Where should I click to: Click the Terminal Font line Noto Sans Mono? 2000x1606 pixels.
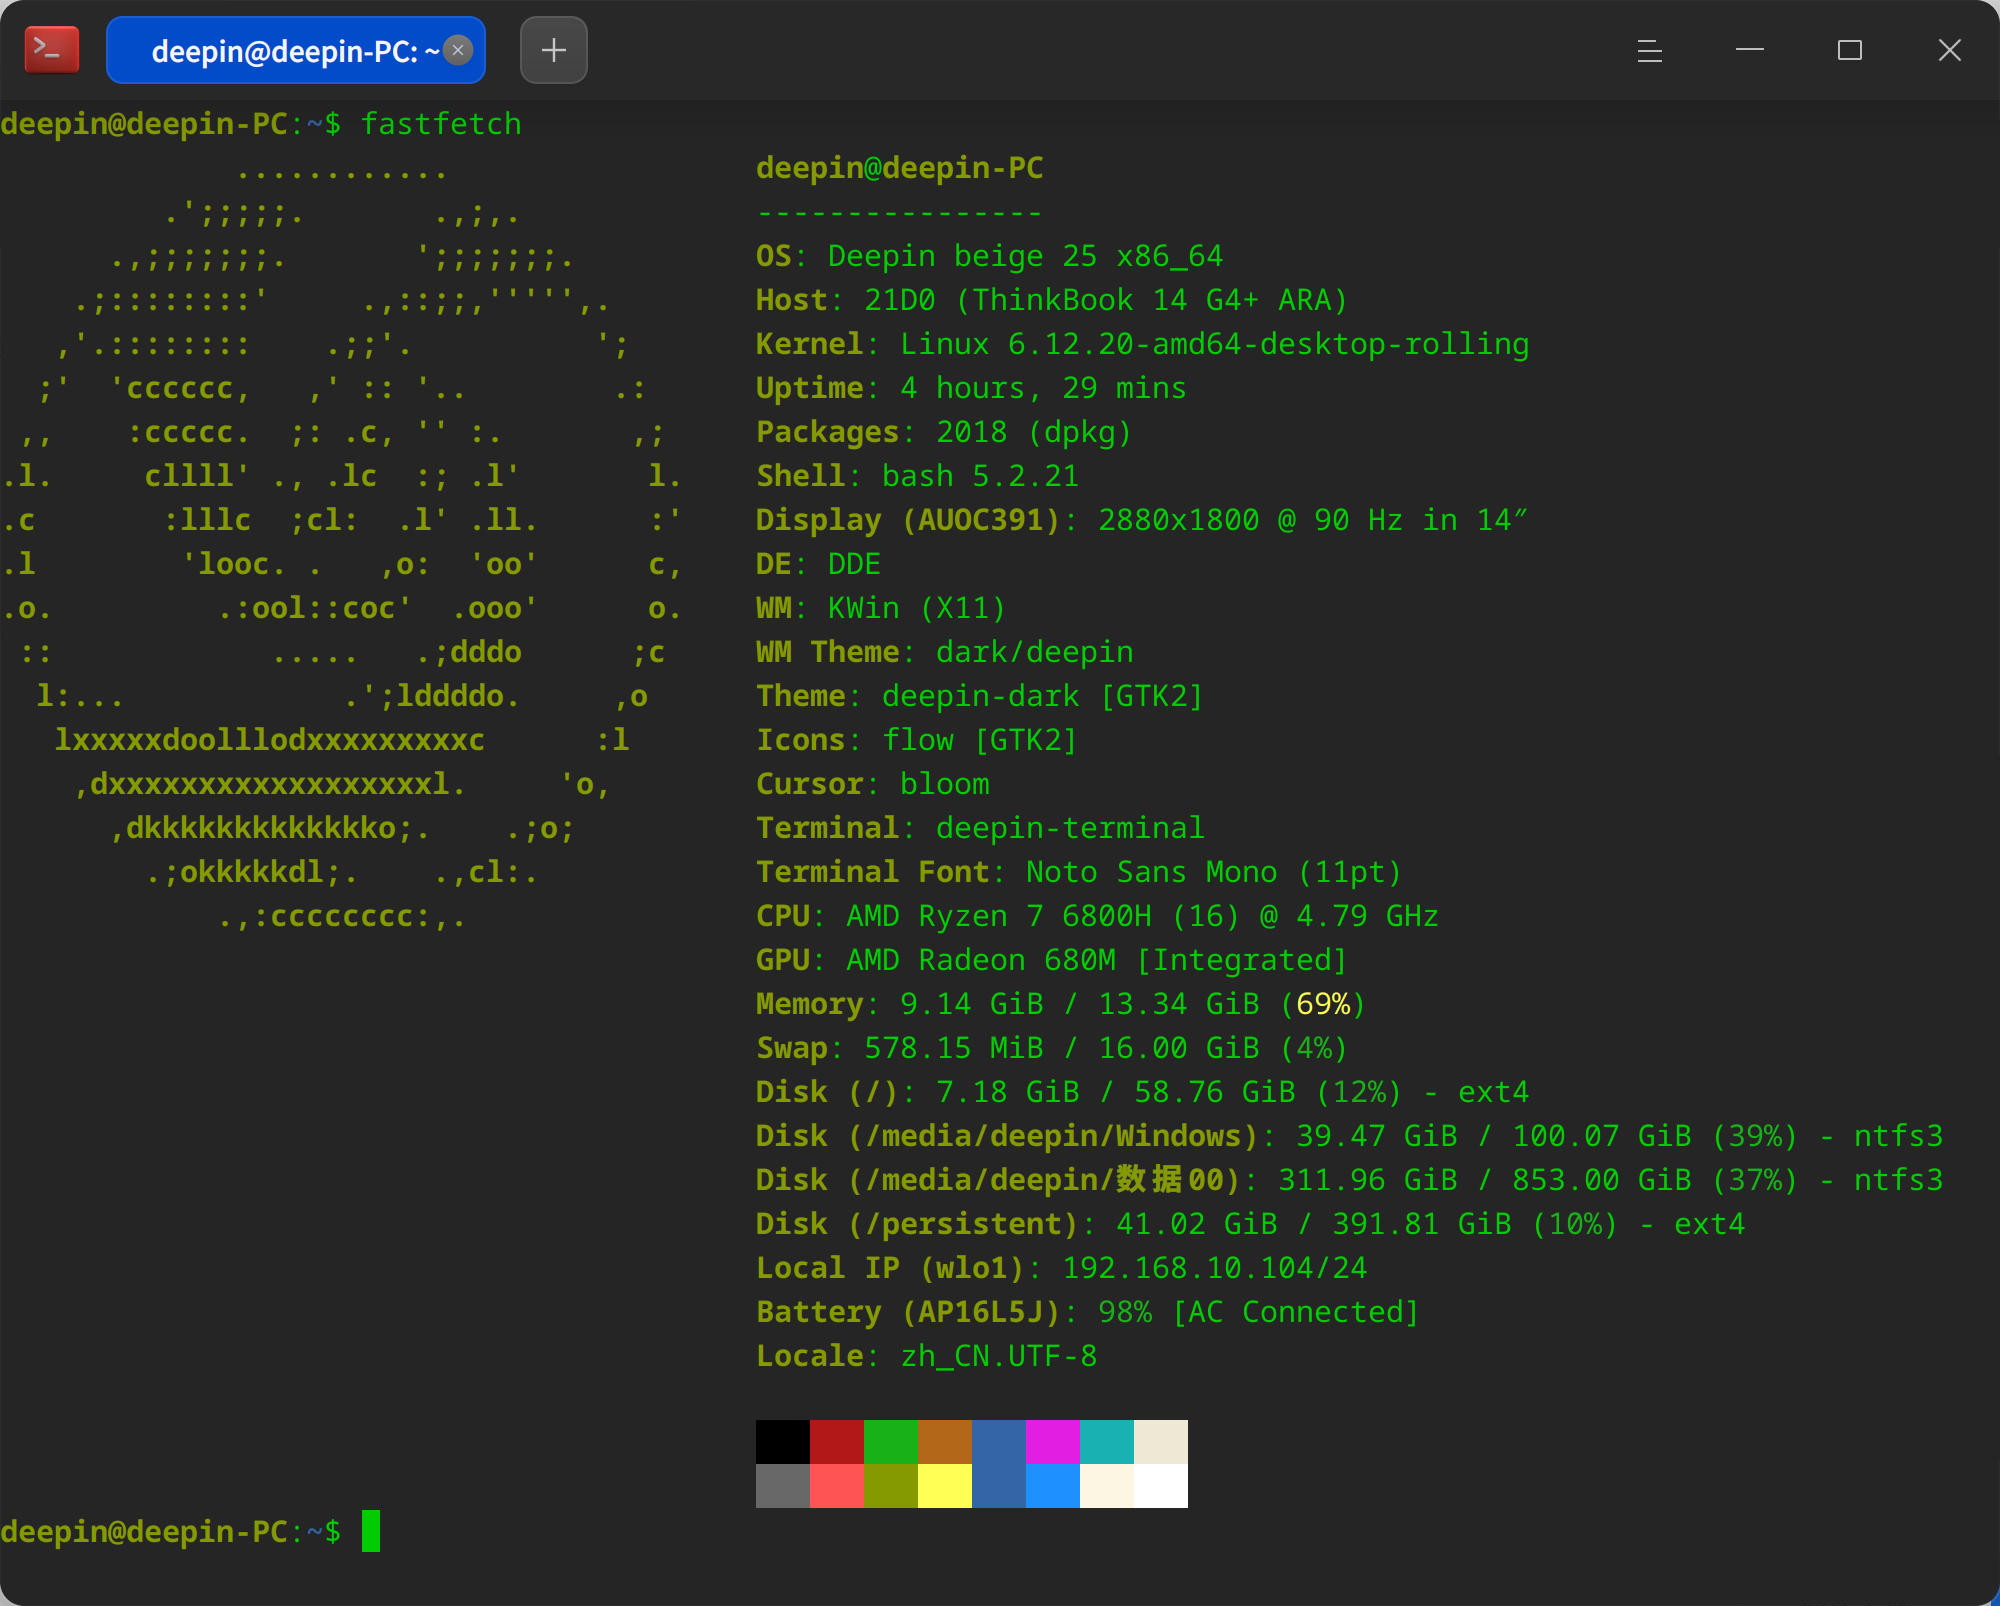click(x=1079, y=872)
